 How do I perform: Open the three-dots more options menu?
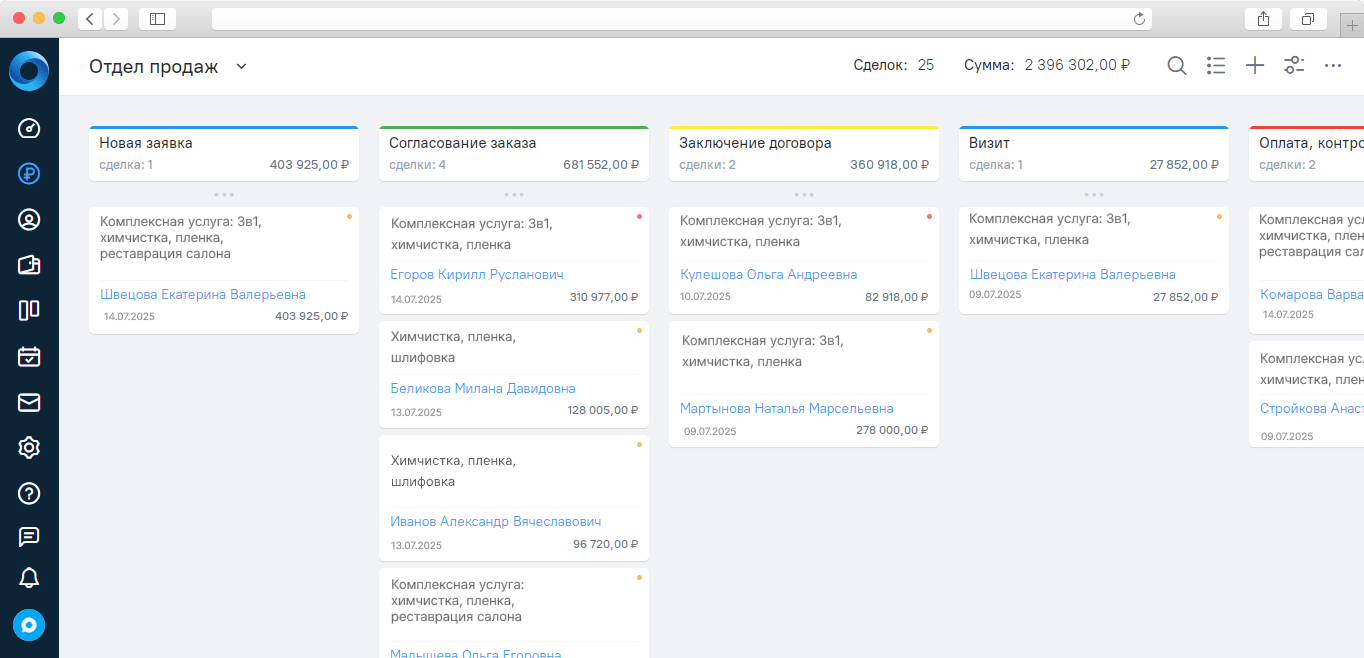(1333, 66)
